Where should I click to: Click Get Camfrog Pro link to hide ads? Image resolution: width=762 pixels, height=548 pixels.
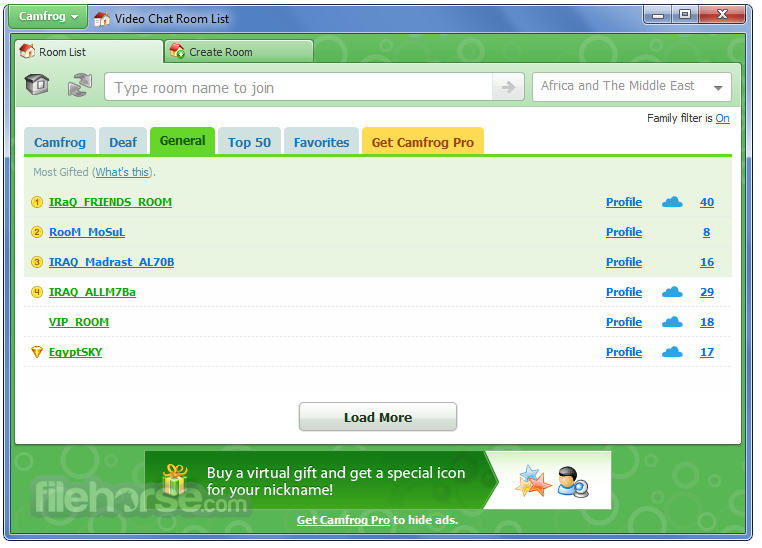[343, 520]
